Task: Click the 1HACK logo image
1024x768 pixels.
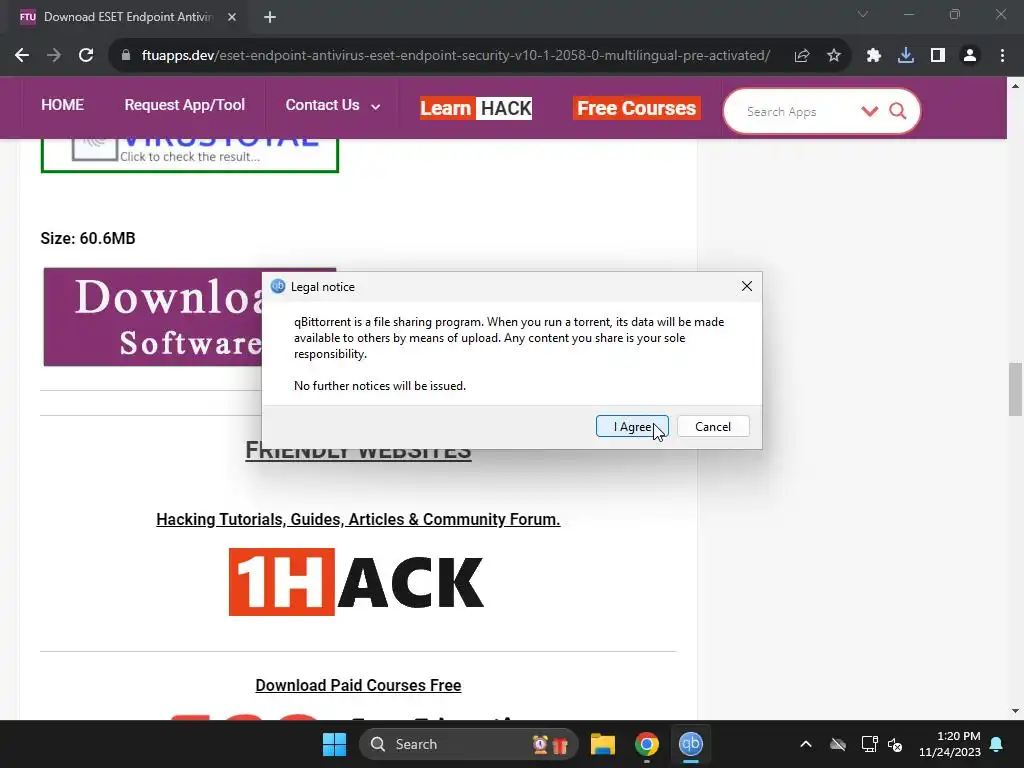Action: point(356,581)
